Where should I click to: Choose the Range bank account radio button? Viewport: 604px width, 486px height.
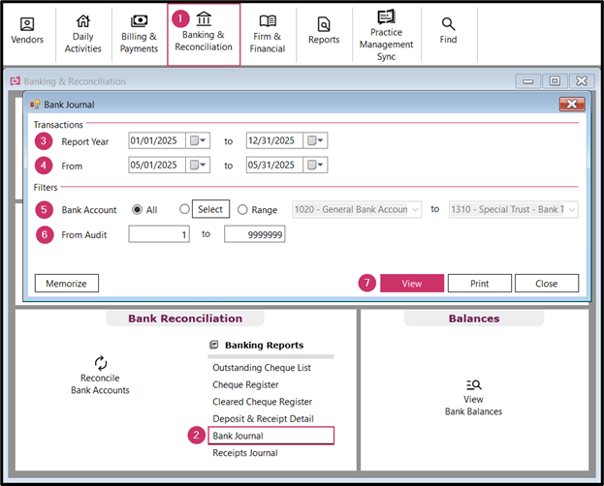point(242,209)
